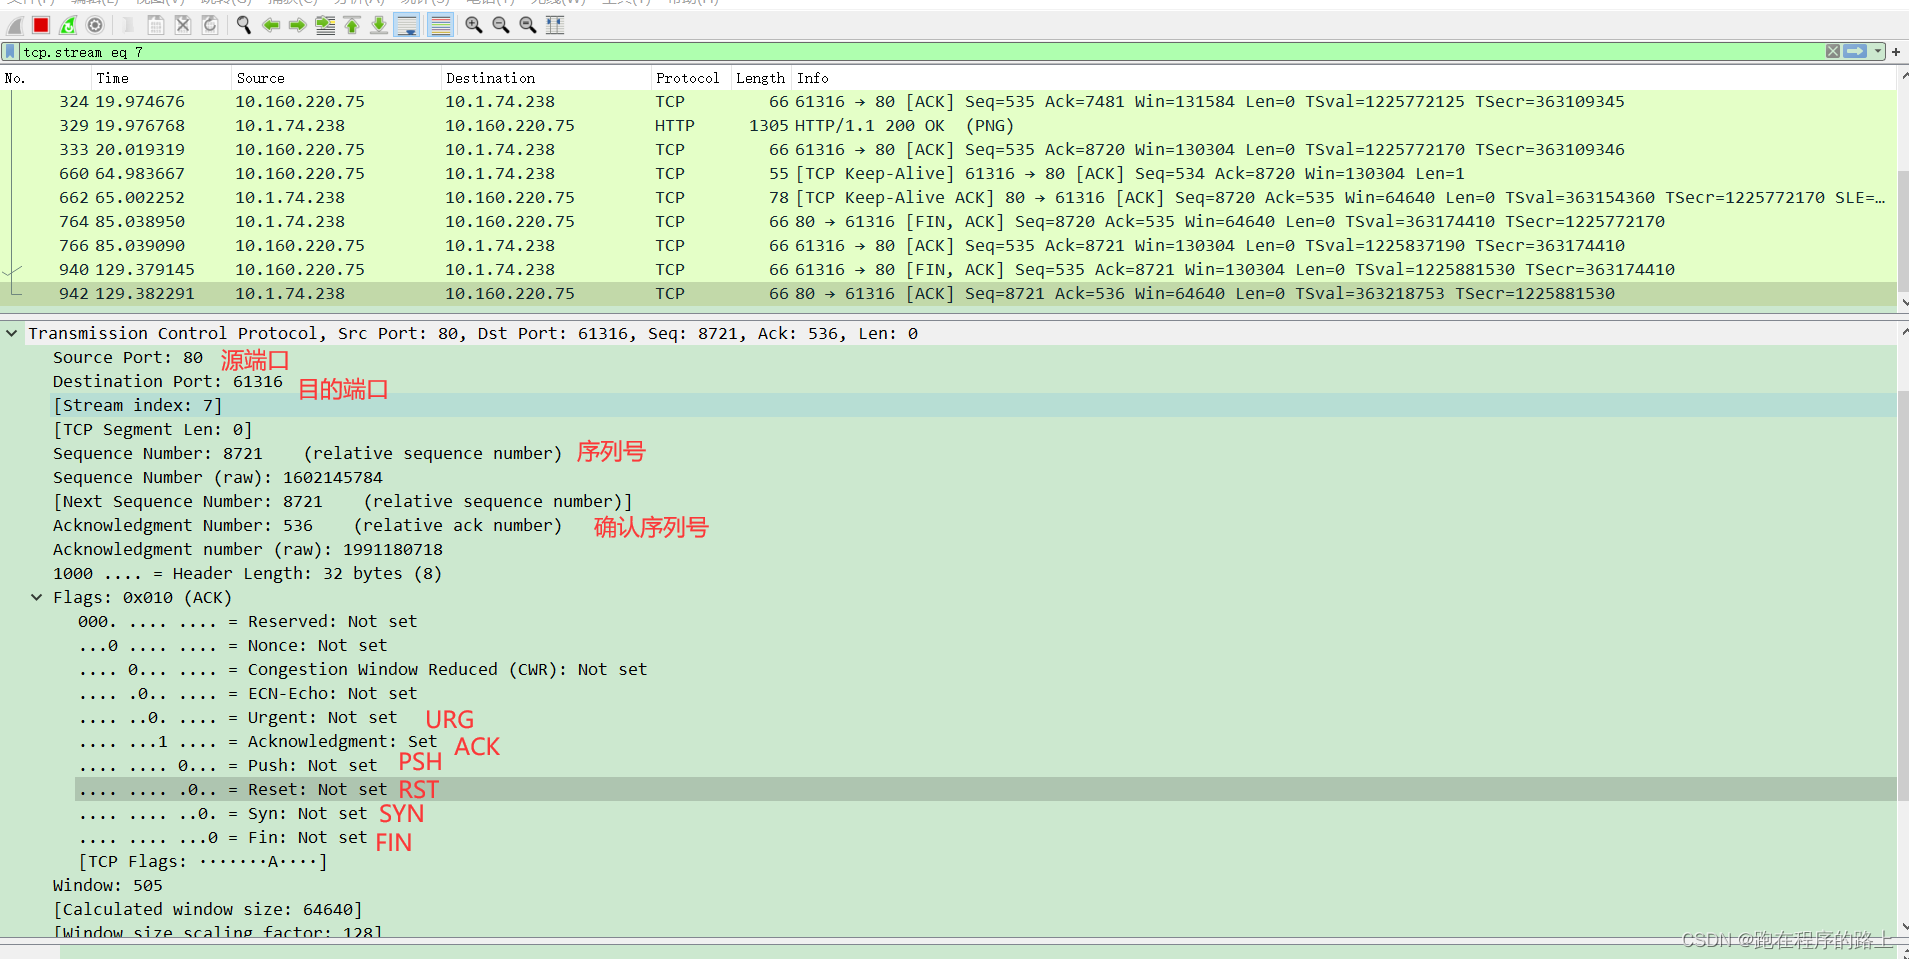Reload the capture file
The image size is (1909, 959).
pos(210,25)
